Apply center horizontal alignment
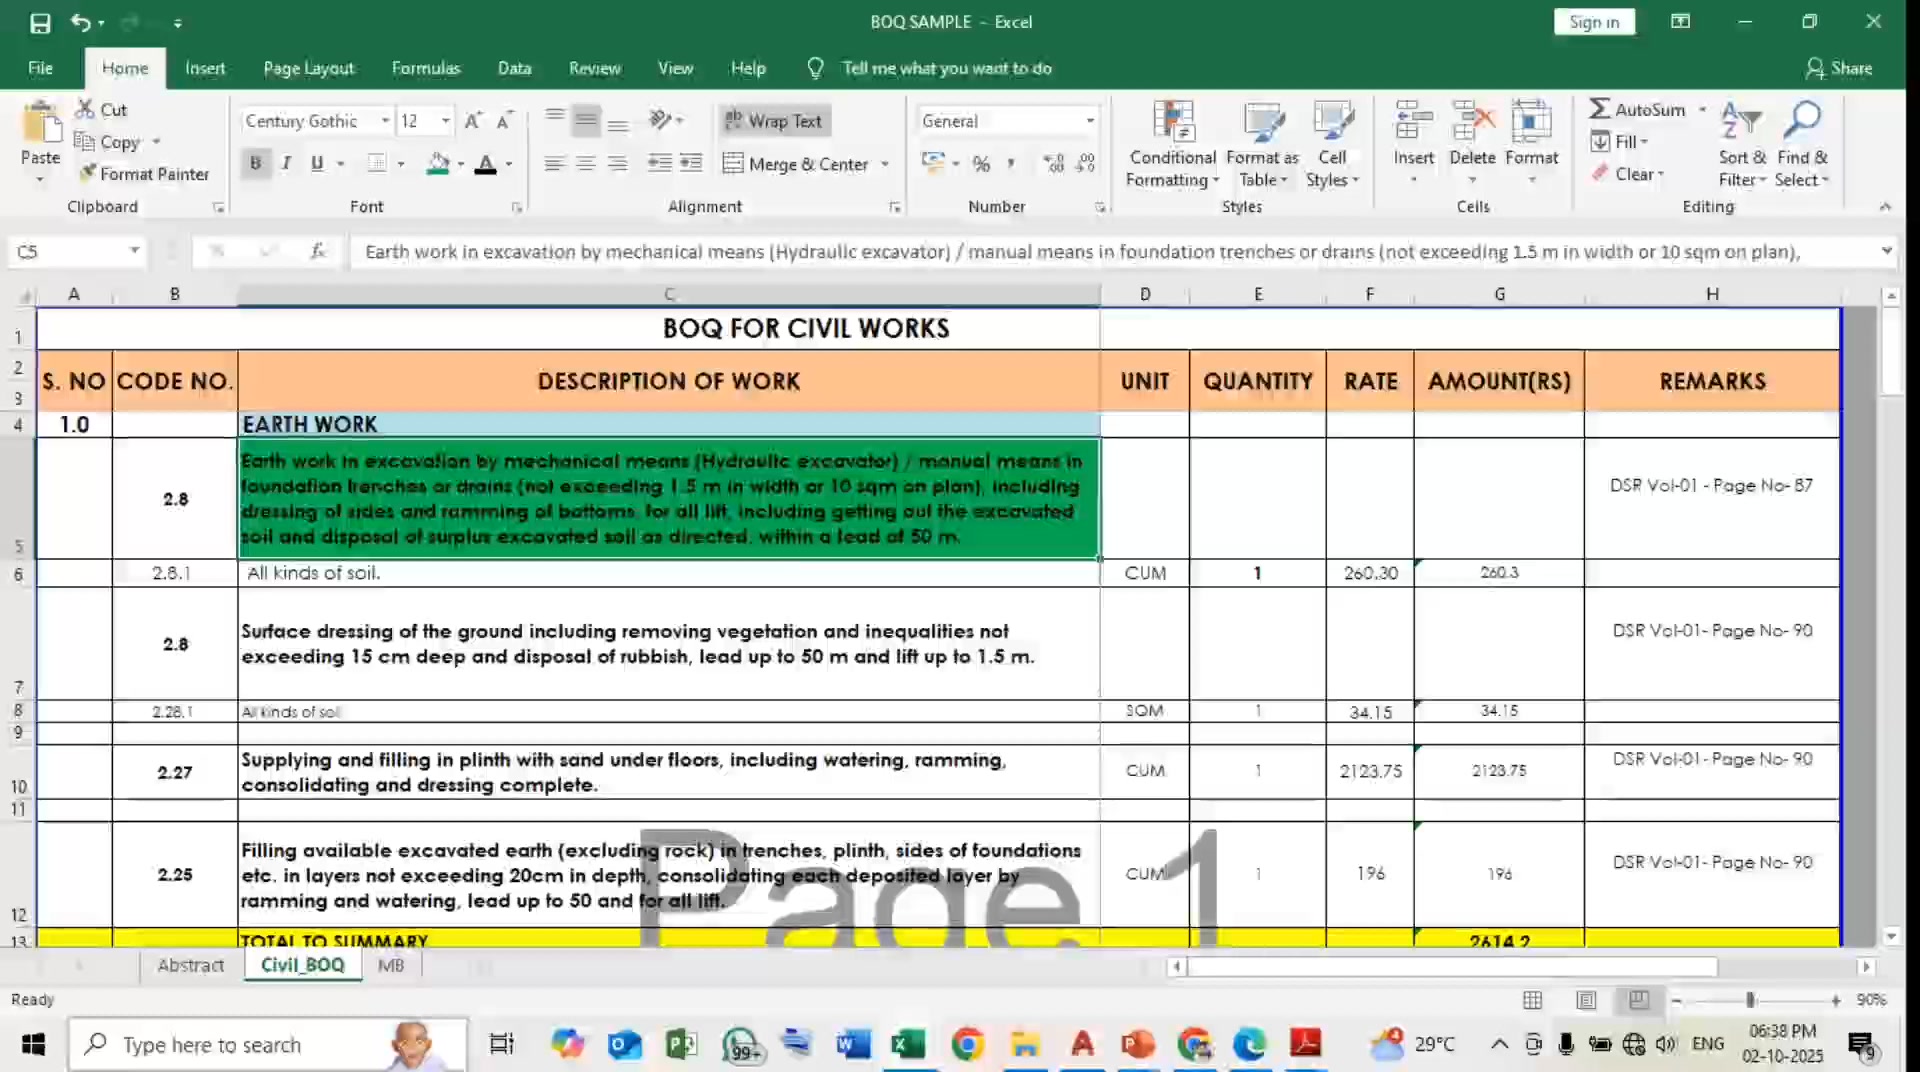The width and height of the screenshot is (1920, 1072). 586,163
